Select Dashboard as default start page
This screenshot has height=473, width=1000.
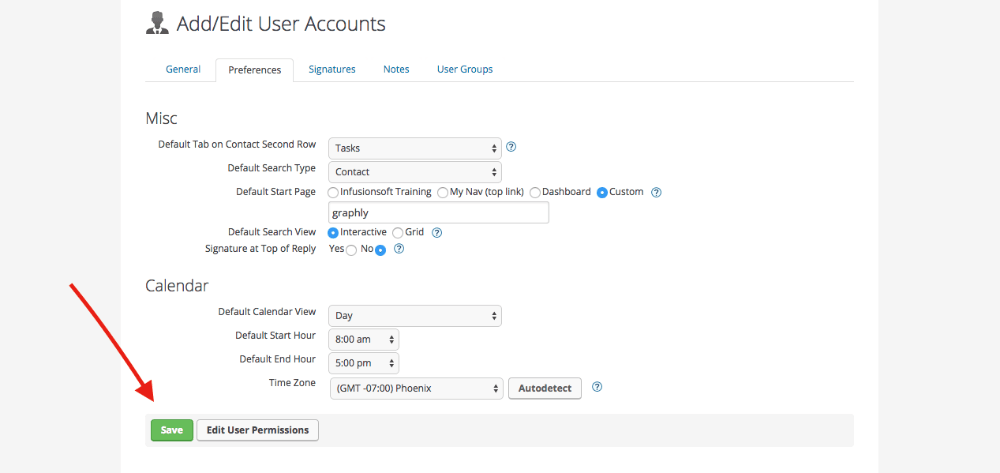[x=535, y=193]
